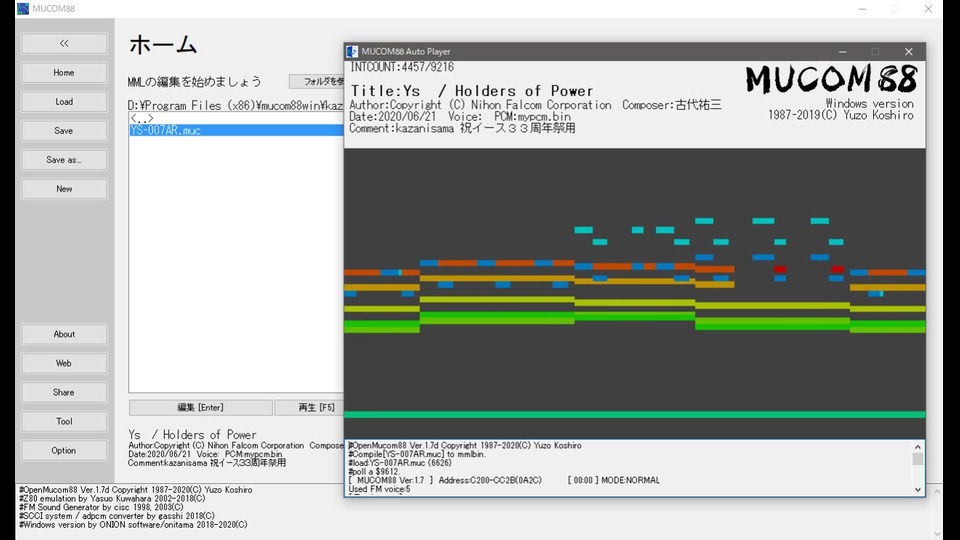Open the Tool section
This screenshot has height=540, width=960.
64,421
